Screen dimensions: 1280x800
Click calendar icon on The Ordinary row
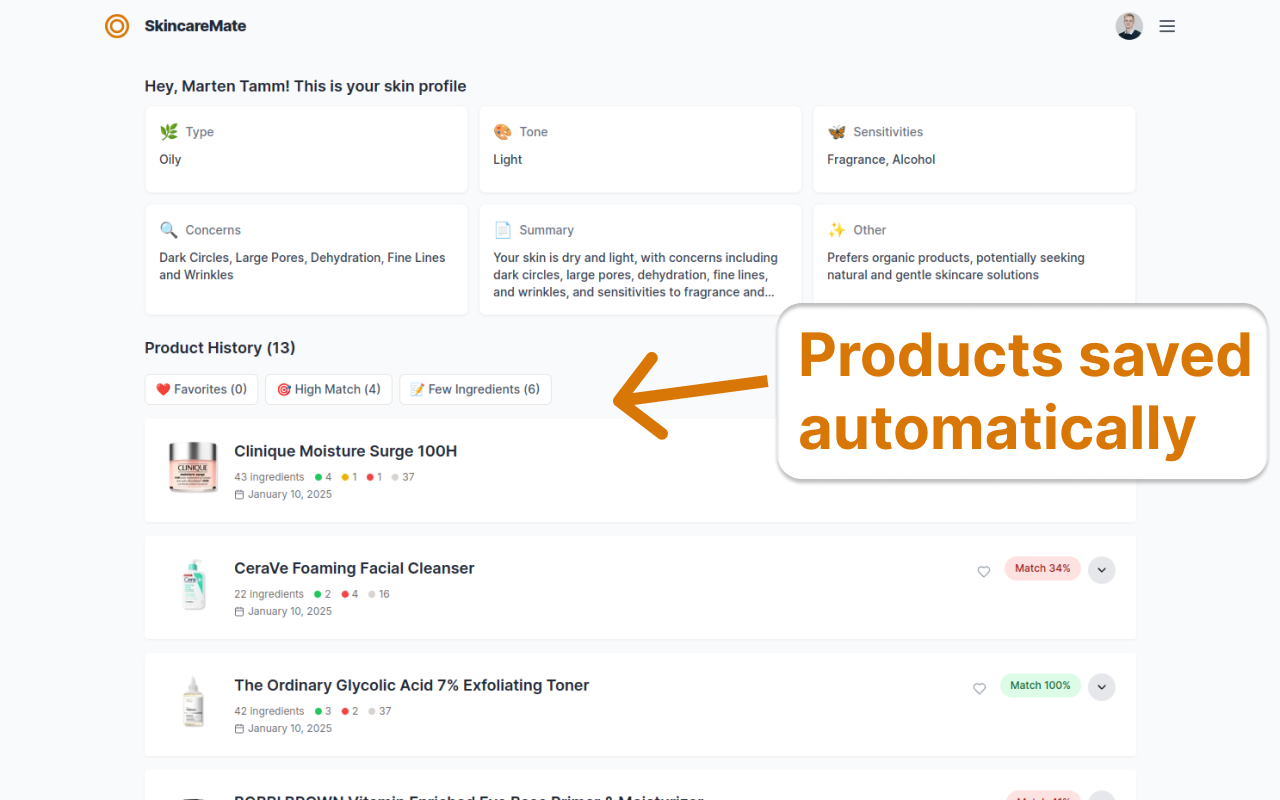tap(239, 729)
